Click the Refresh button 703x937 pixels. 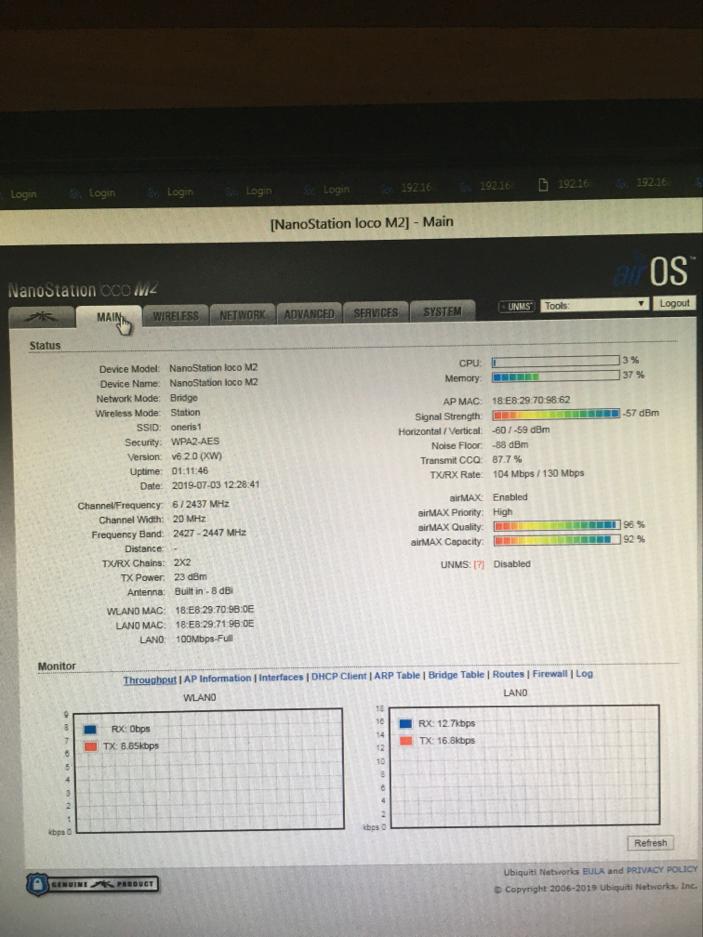pyautogui.click(x=650, y=843)
